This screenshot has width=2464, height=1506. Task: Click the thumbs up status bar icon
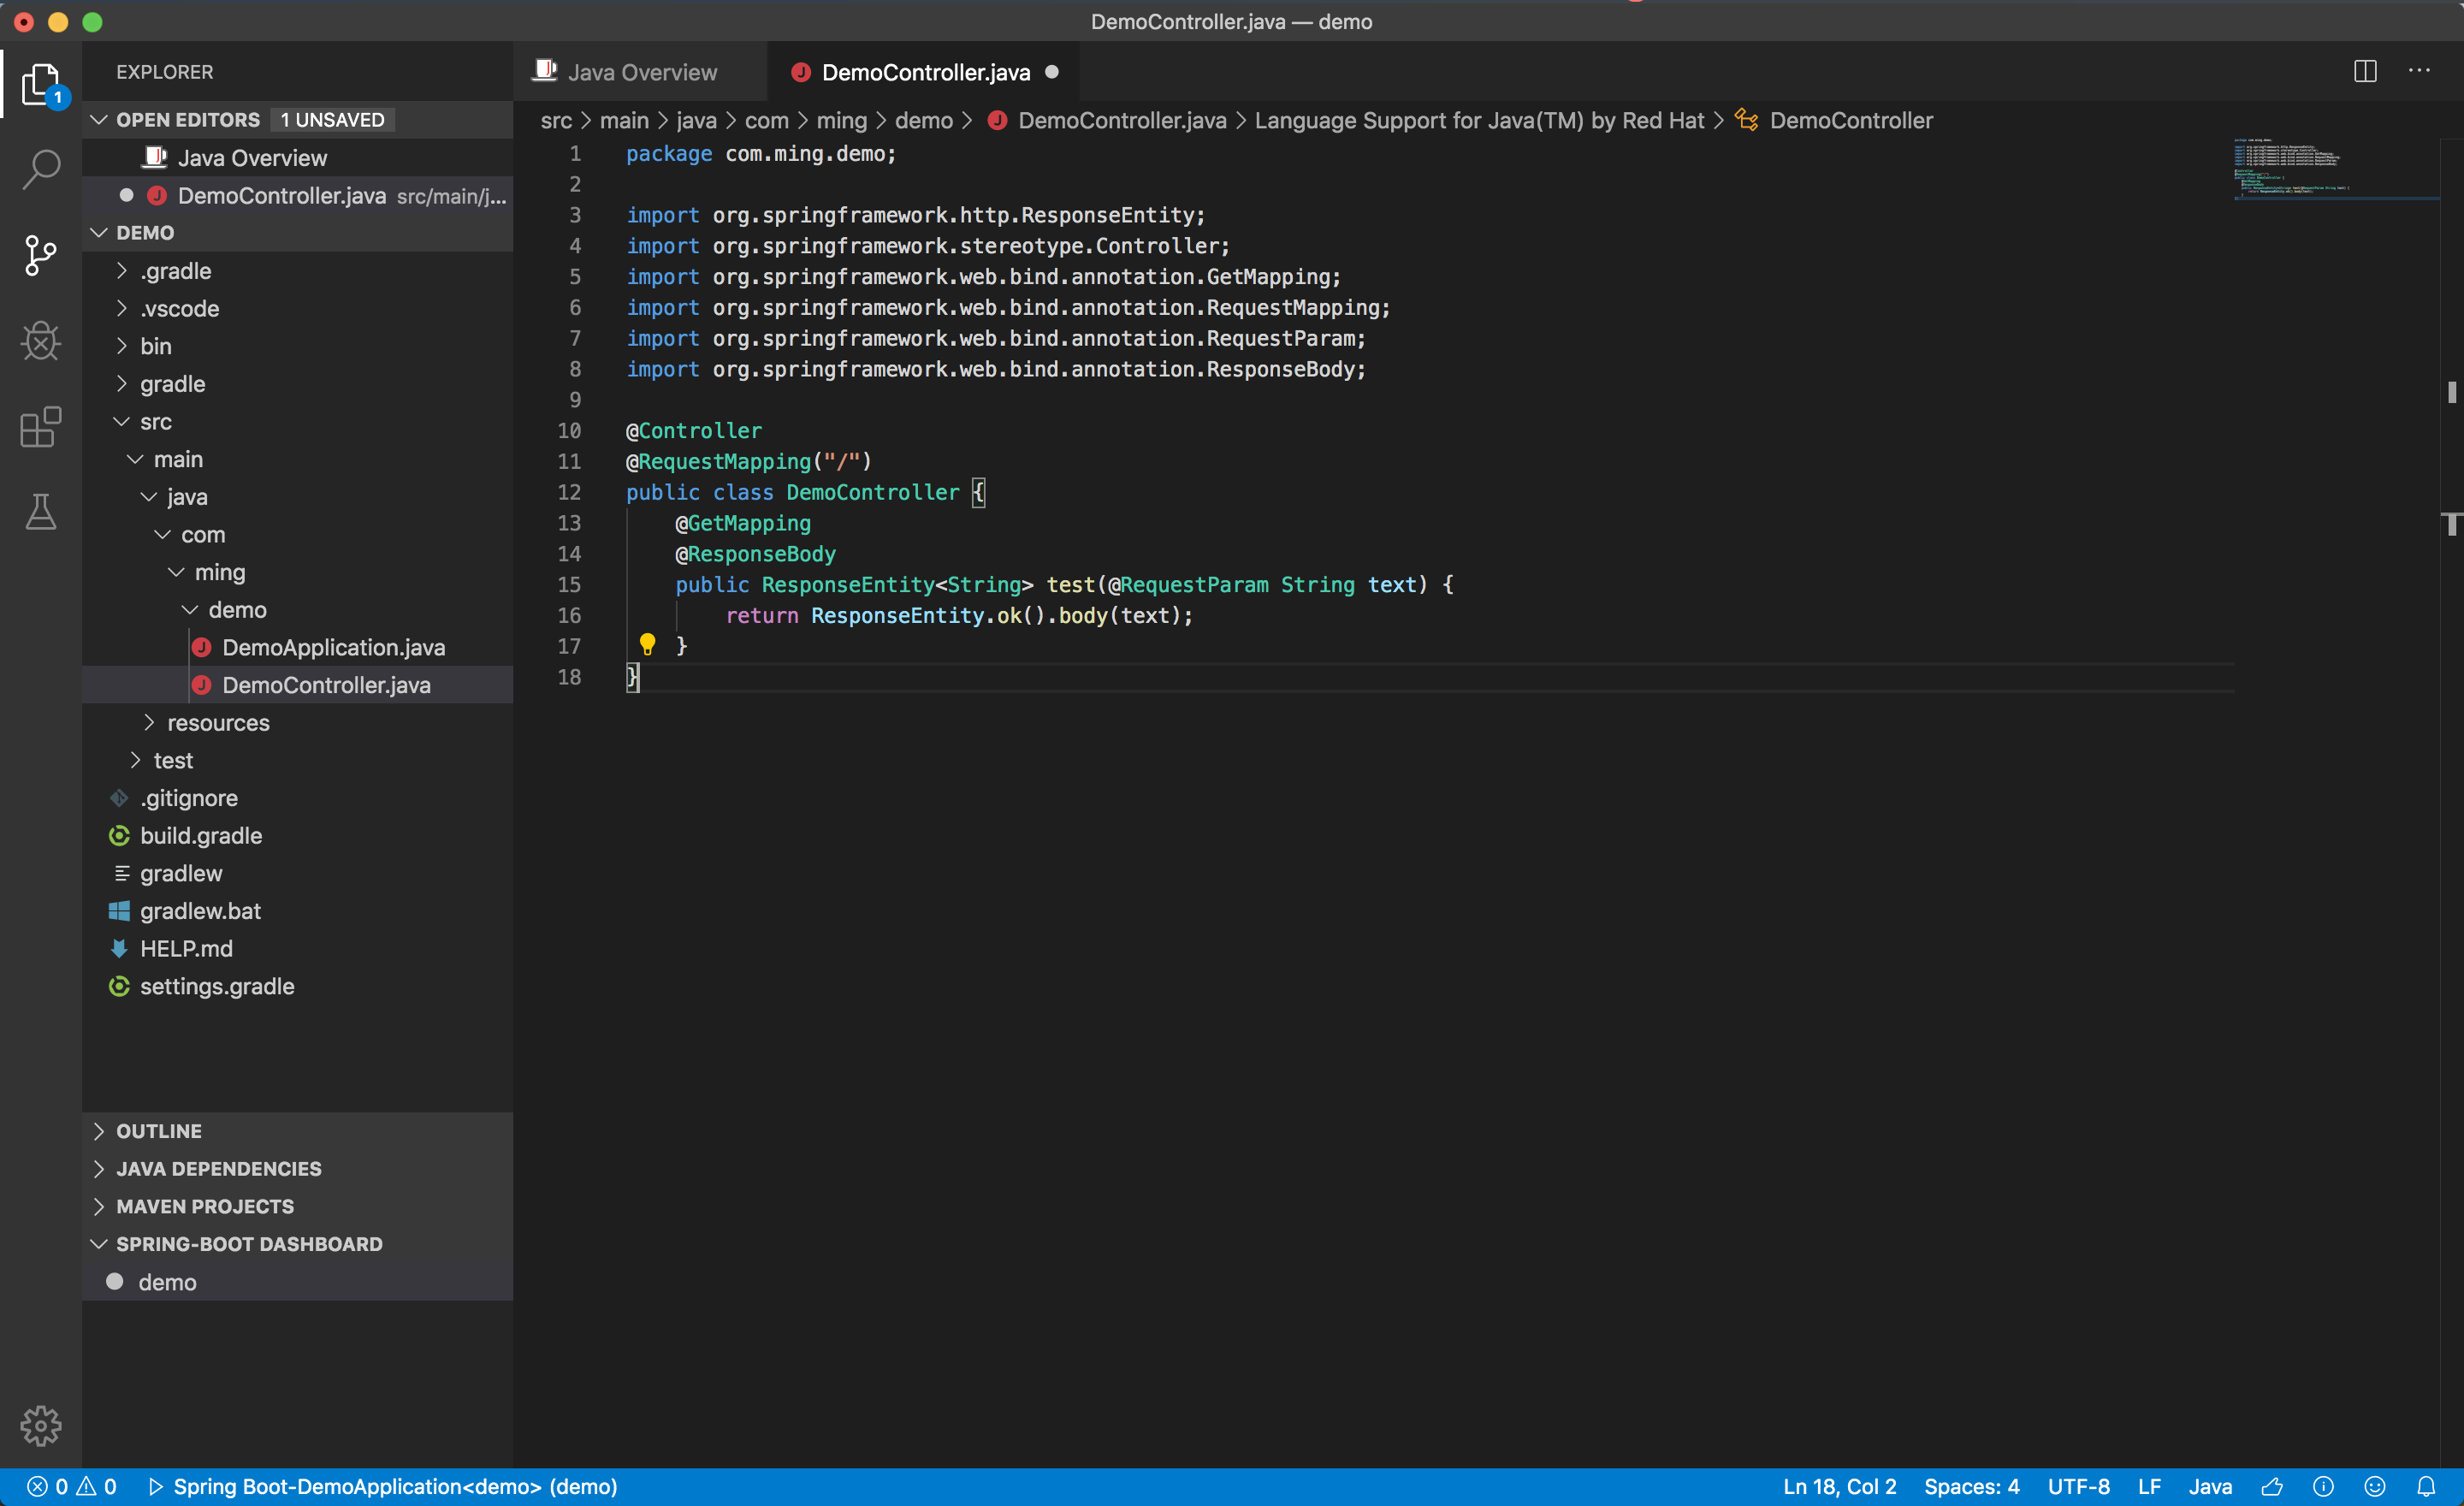click(2272, 1487)
